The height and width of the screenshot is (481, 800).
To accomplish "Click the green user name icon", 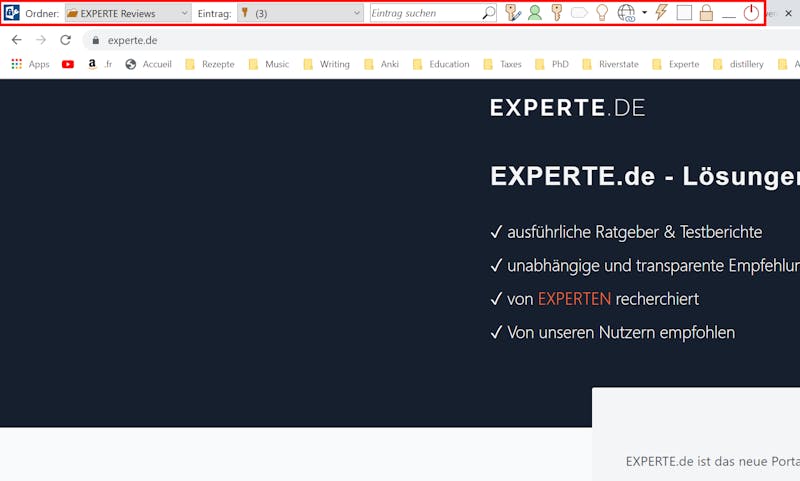I will 535,13.
